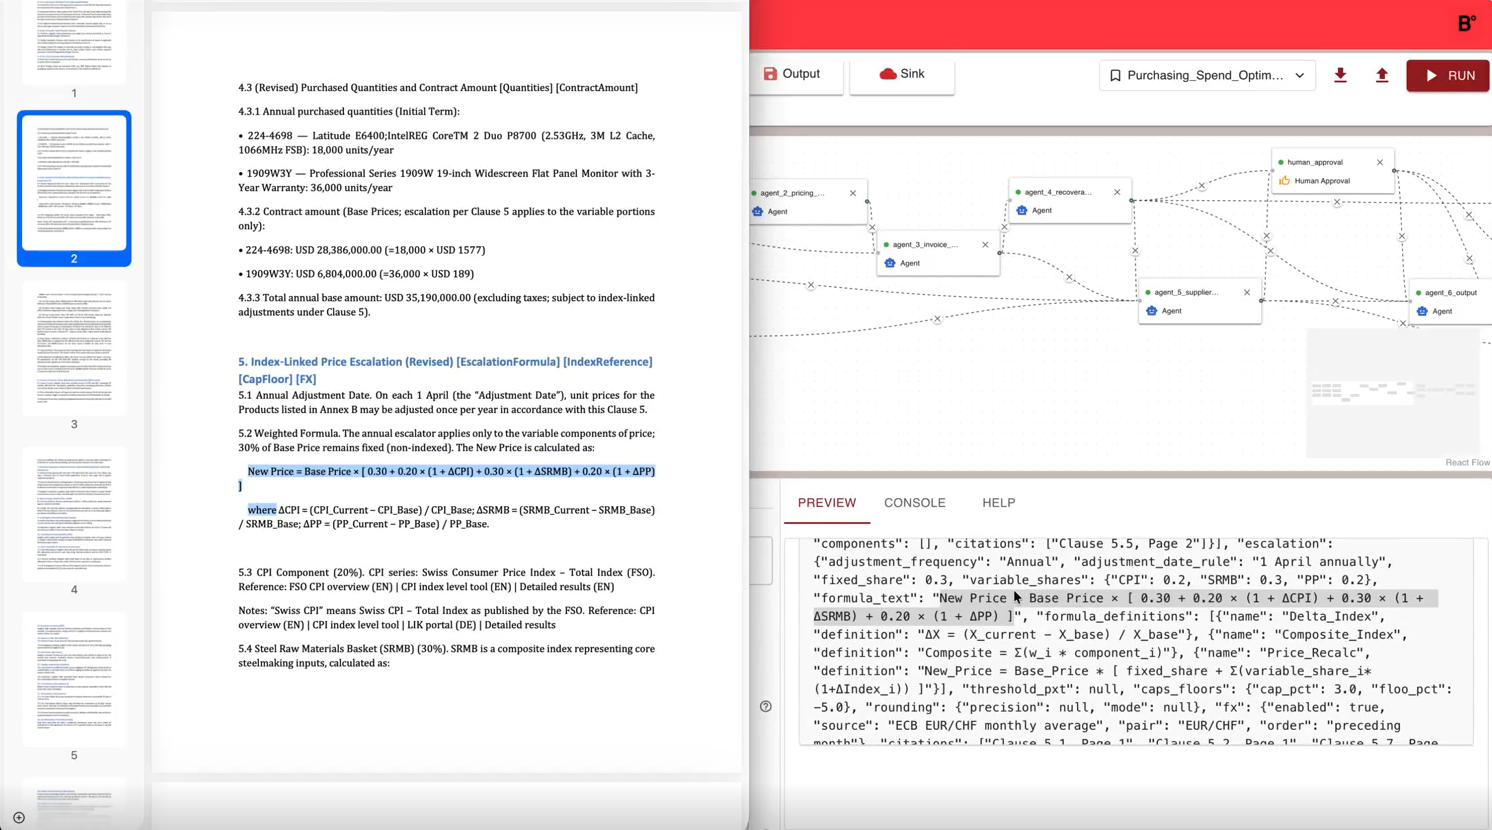Click the help question mark icon

click(766, 706)
